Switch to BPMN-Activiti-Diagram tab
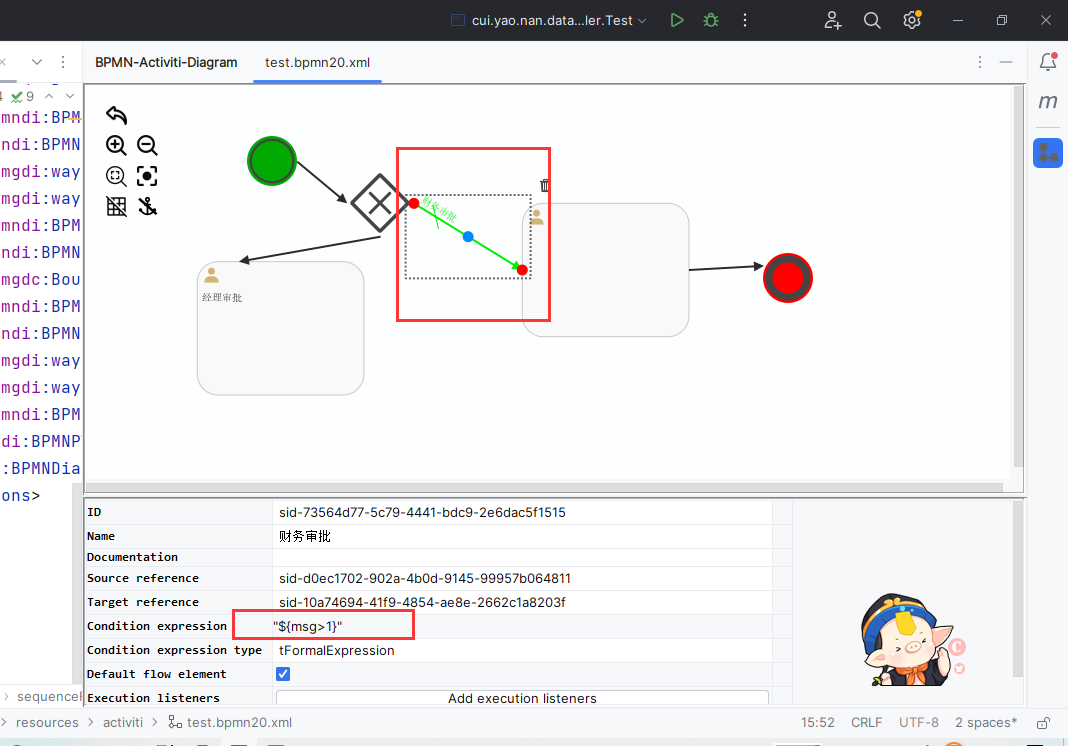The height and width of the screenshot is (746, 1068). tap(166, 62)
